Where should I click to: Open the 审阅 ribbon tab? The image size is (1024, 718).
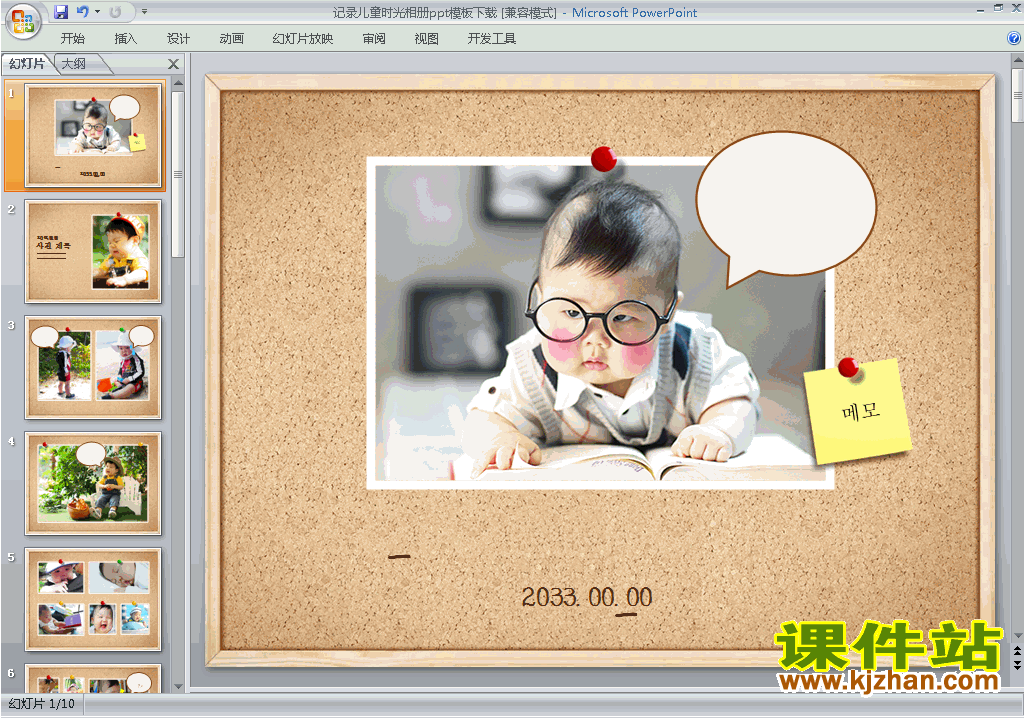tap(374, 39)
